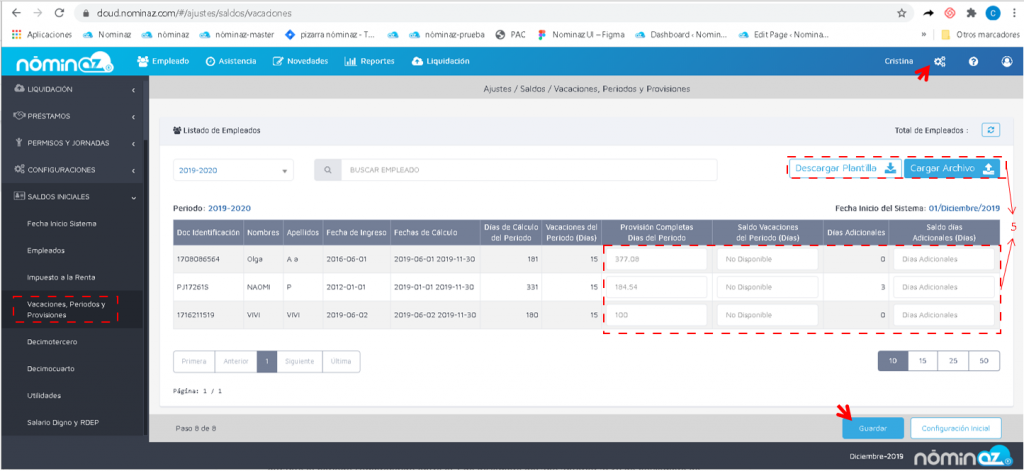Click the search magnifier icon
This screenshot has width=1024, height=471.
coord(328,170)
